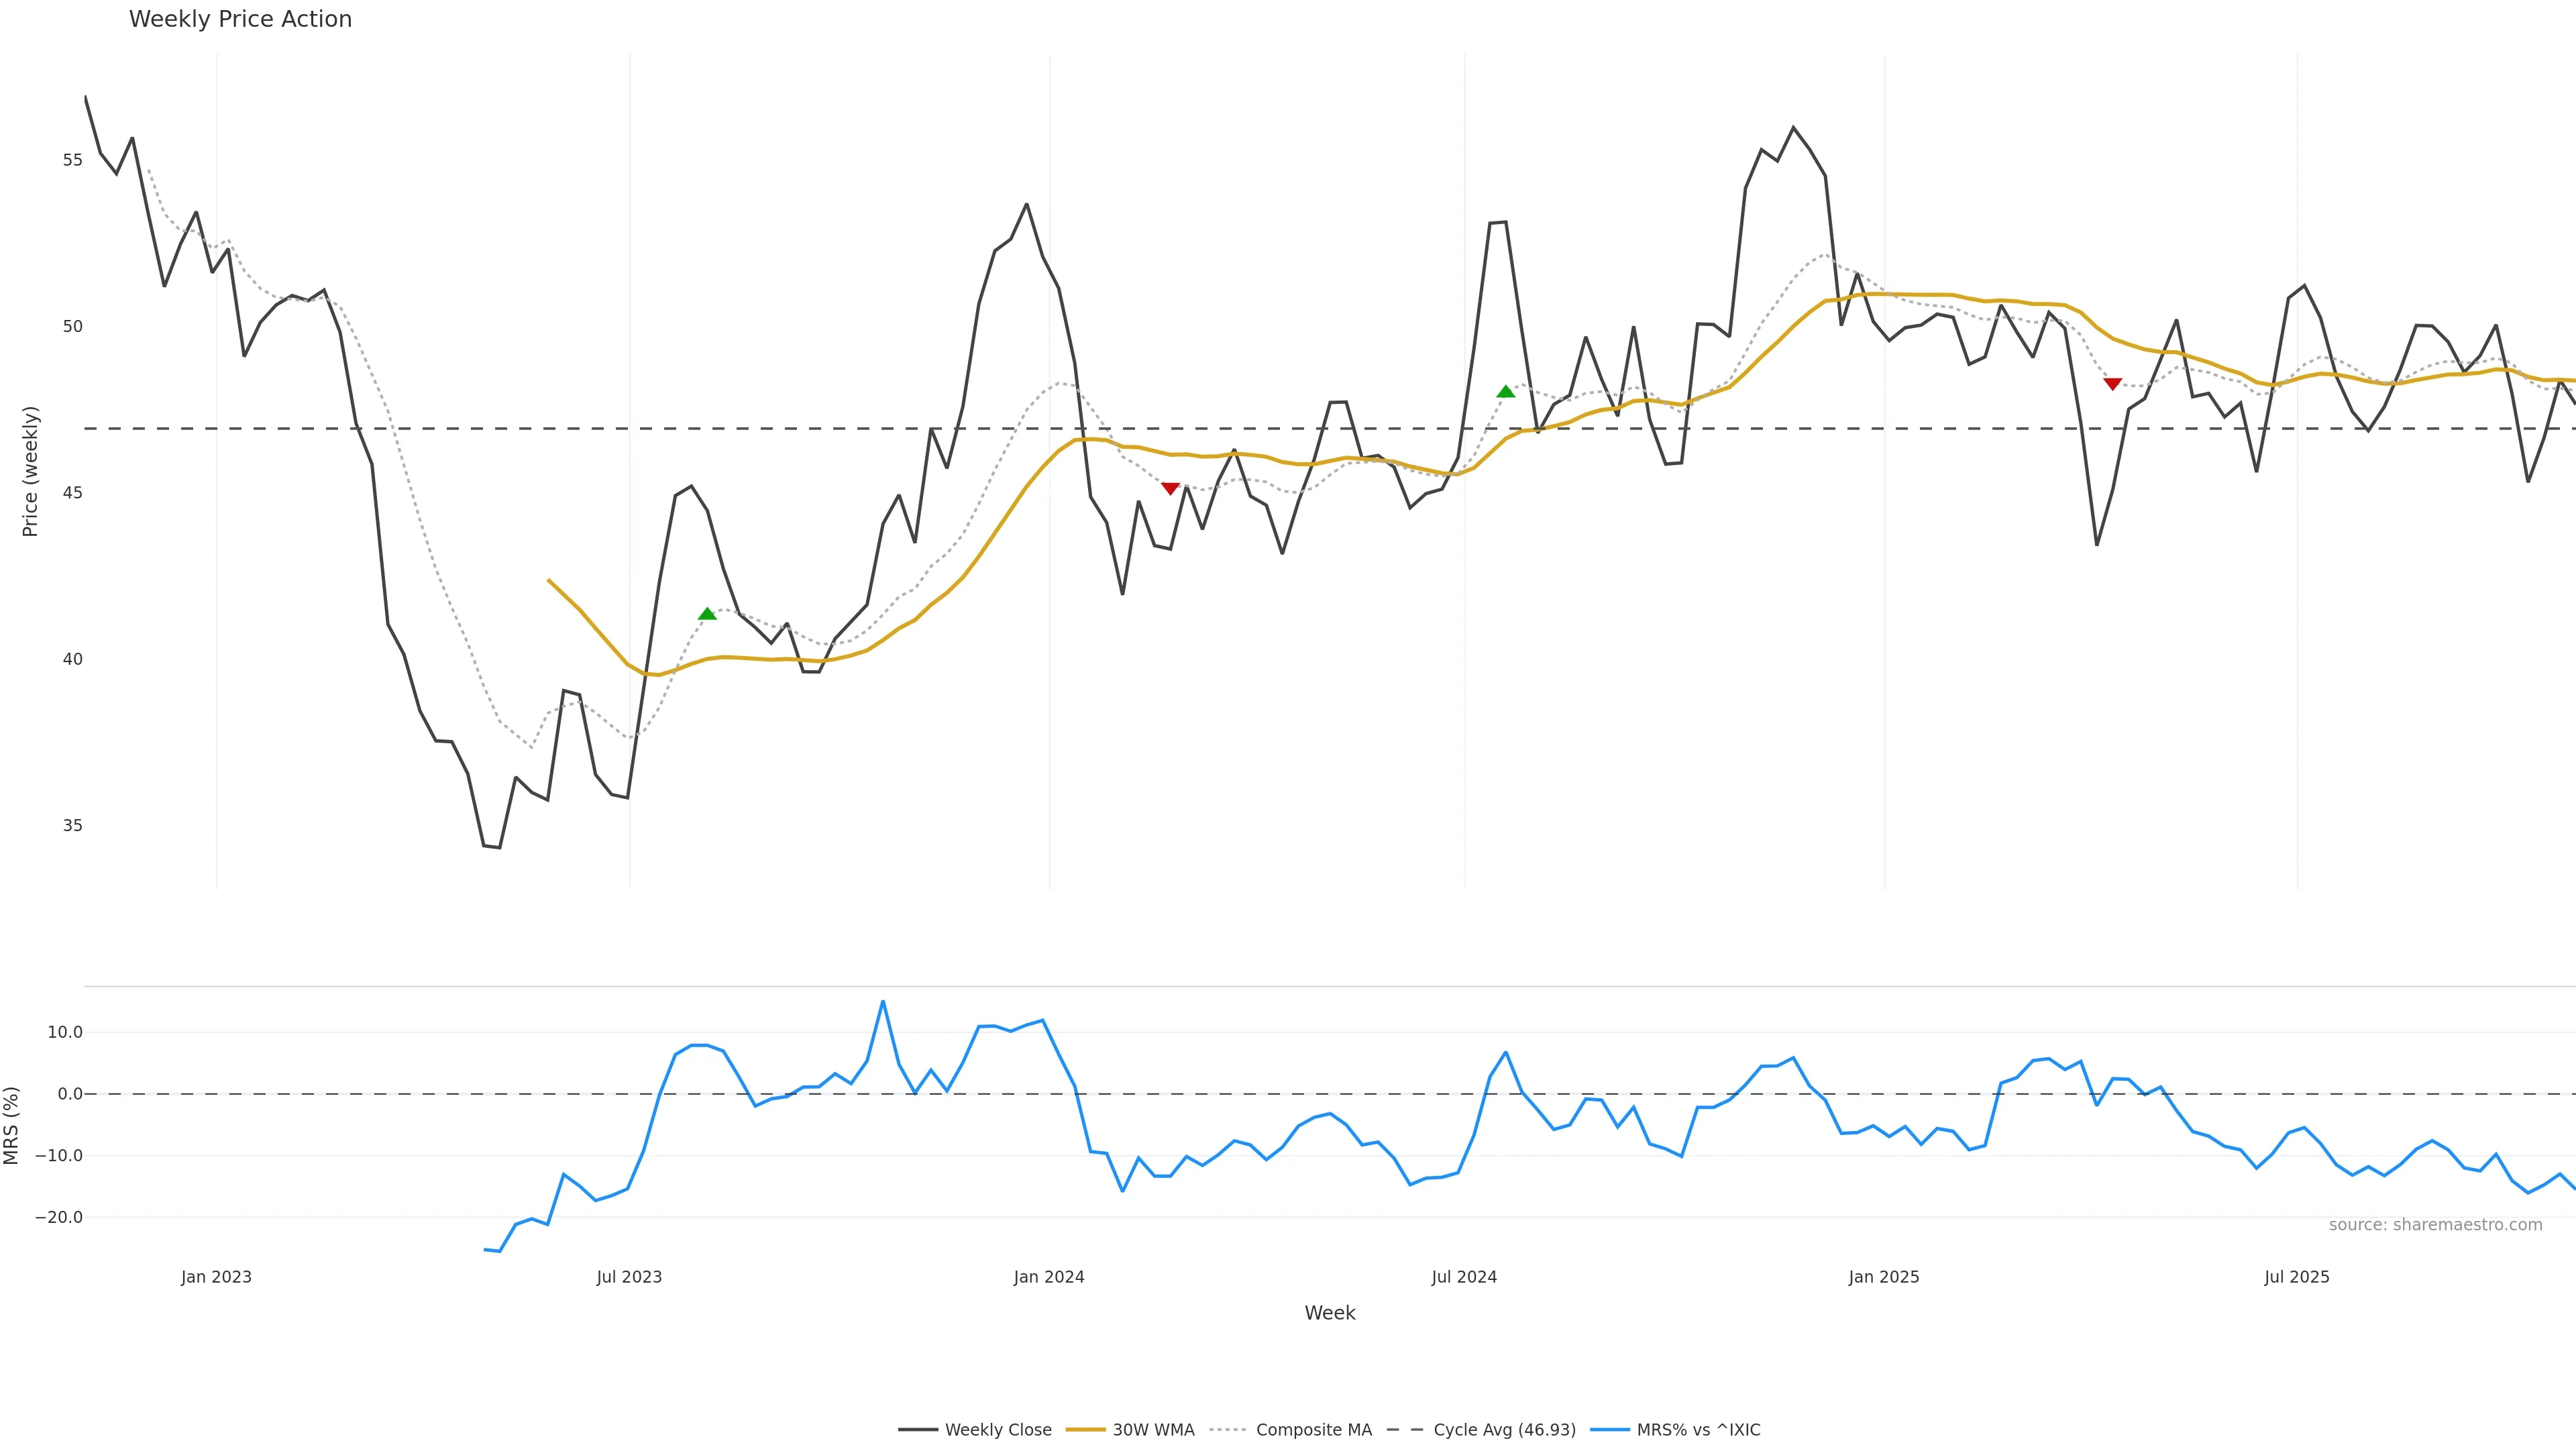Toggle the Weekly Close series label in legend
The width and height of the screenshot is (2576, 1449).
(x=997, y=1430)
